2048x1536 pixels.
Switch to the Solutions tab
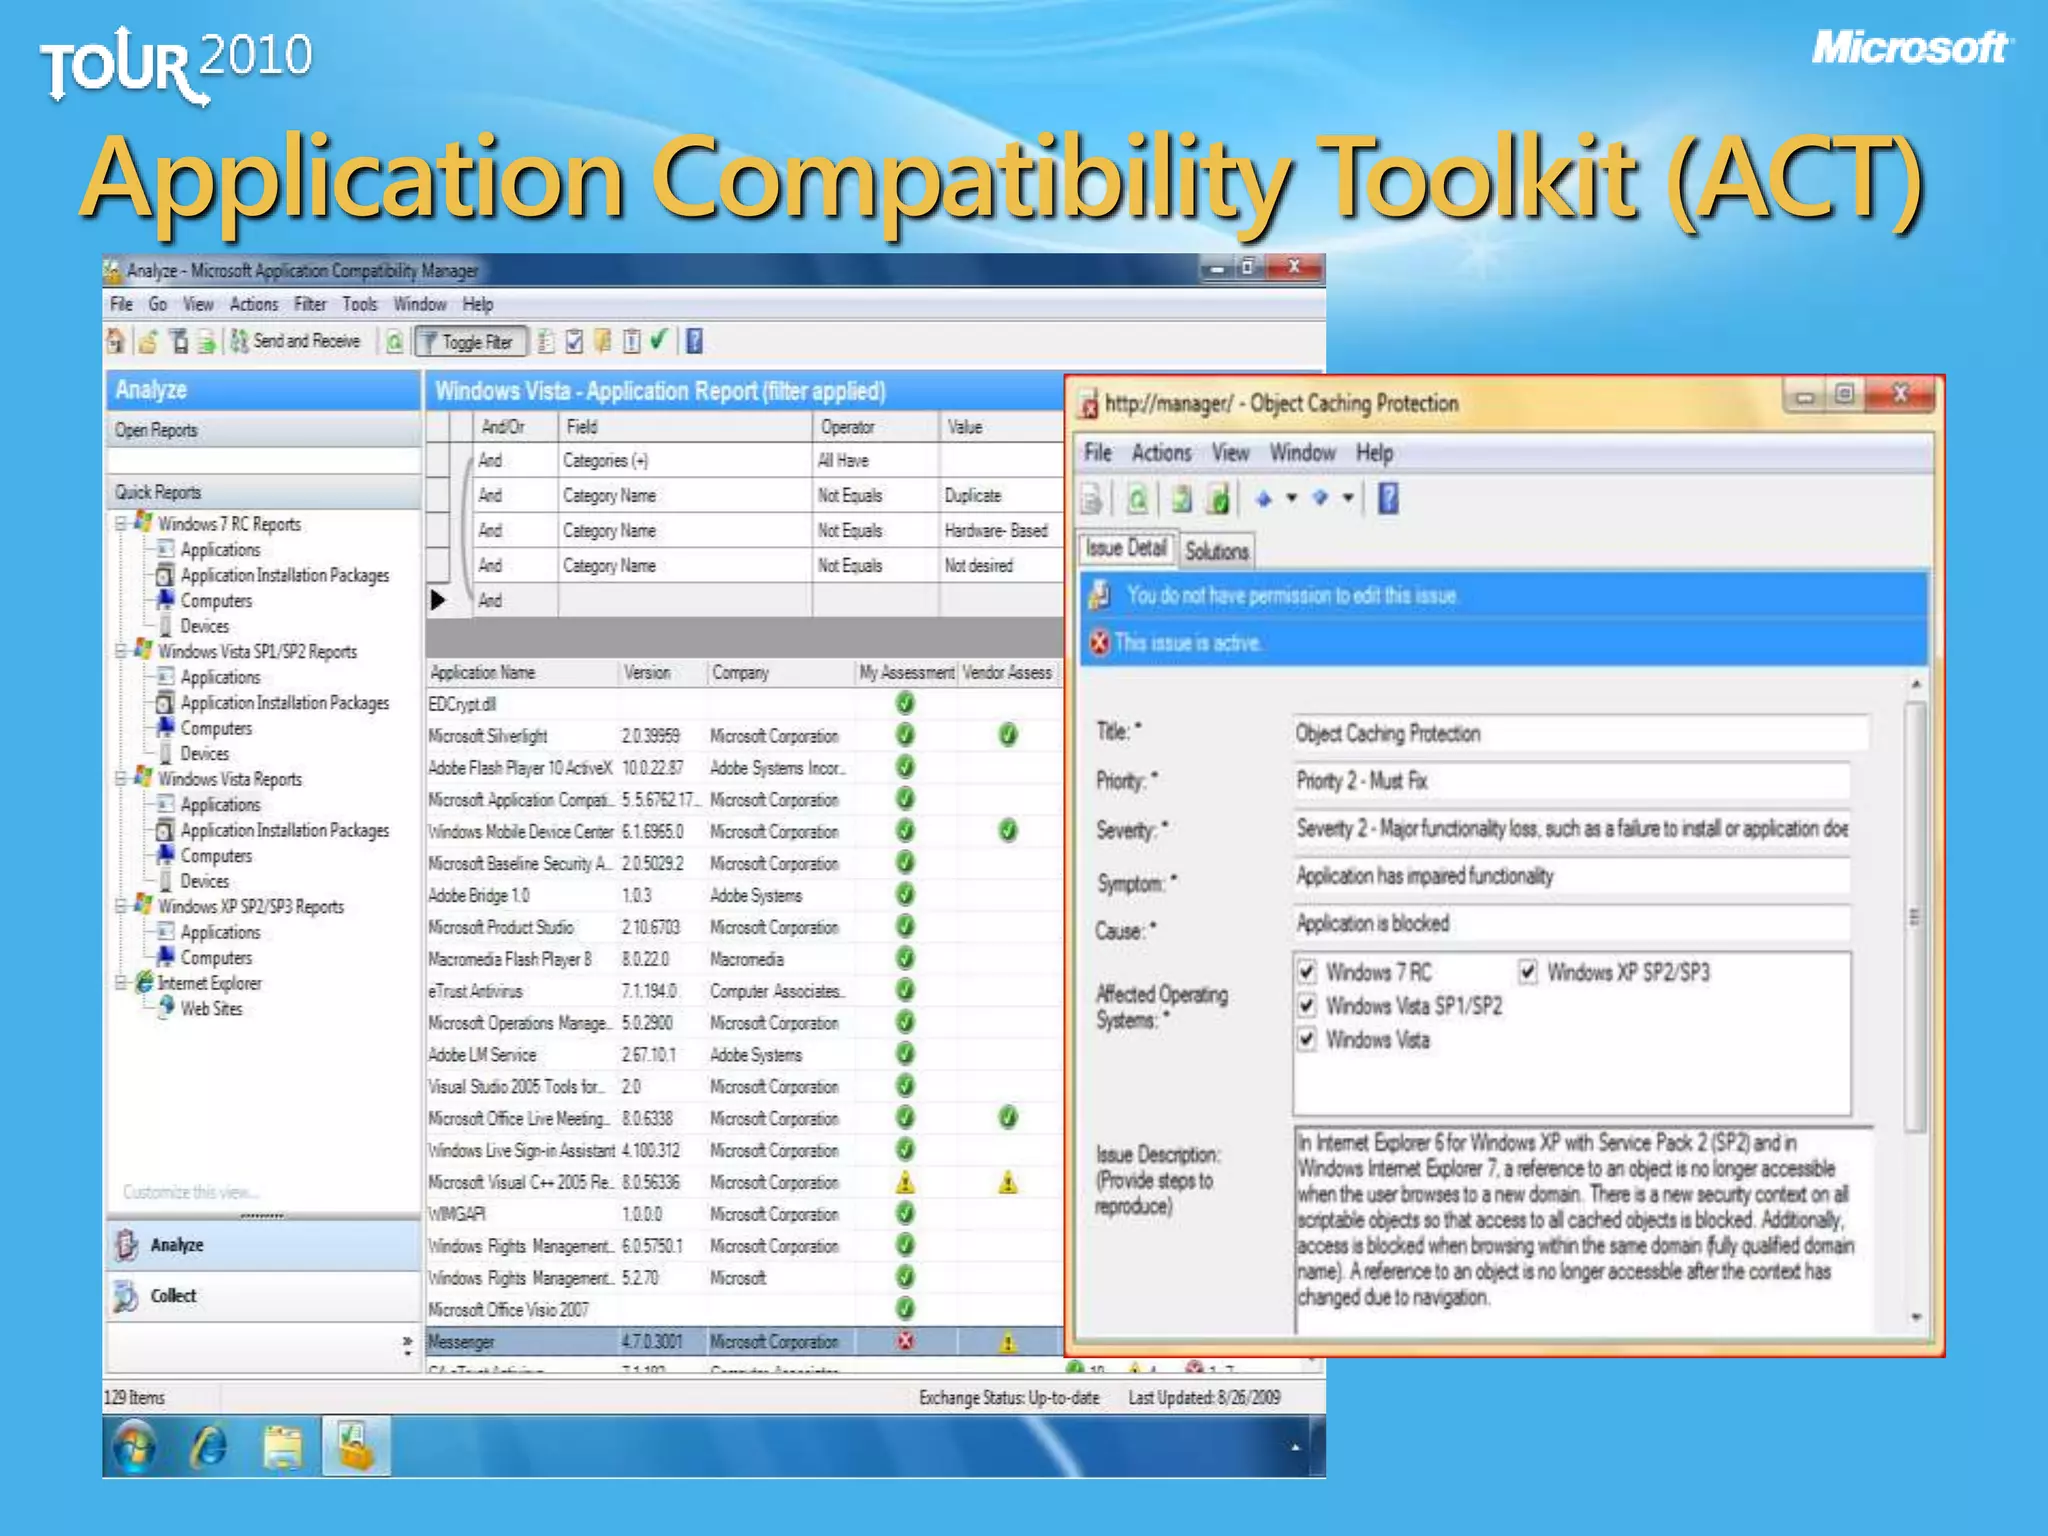pyautogui.click(x=1216, y=551)
